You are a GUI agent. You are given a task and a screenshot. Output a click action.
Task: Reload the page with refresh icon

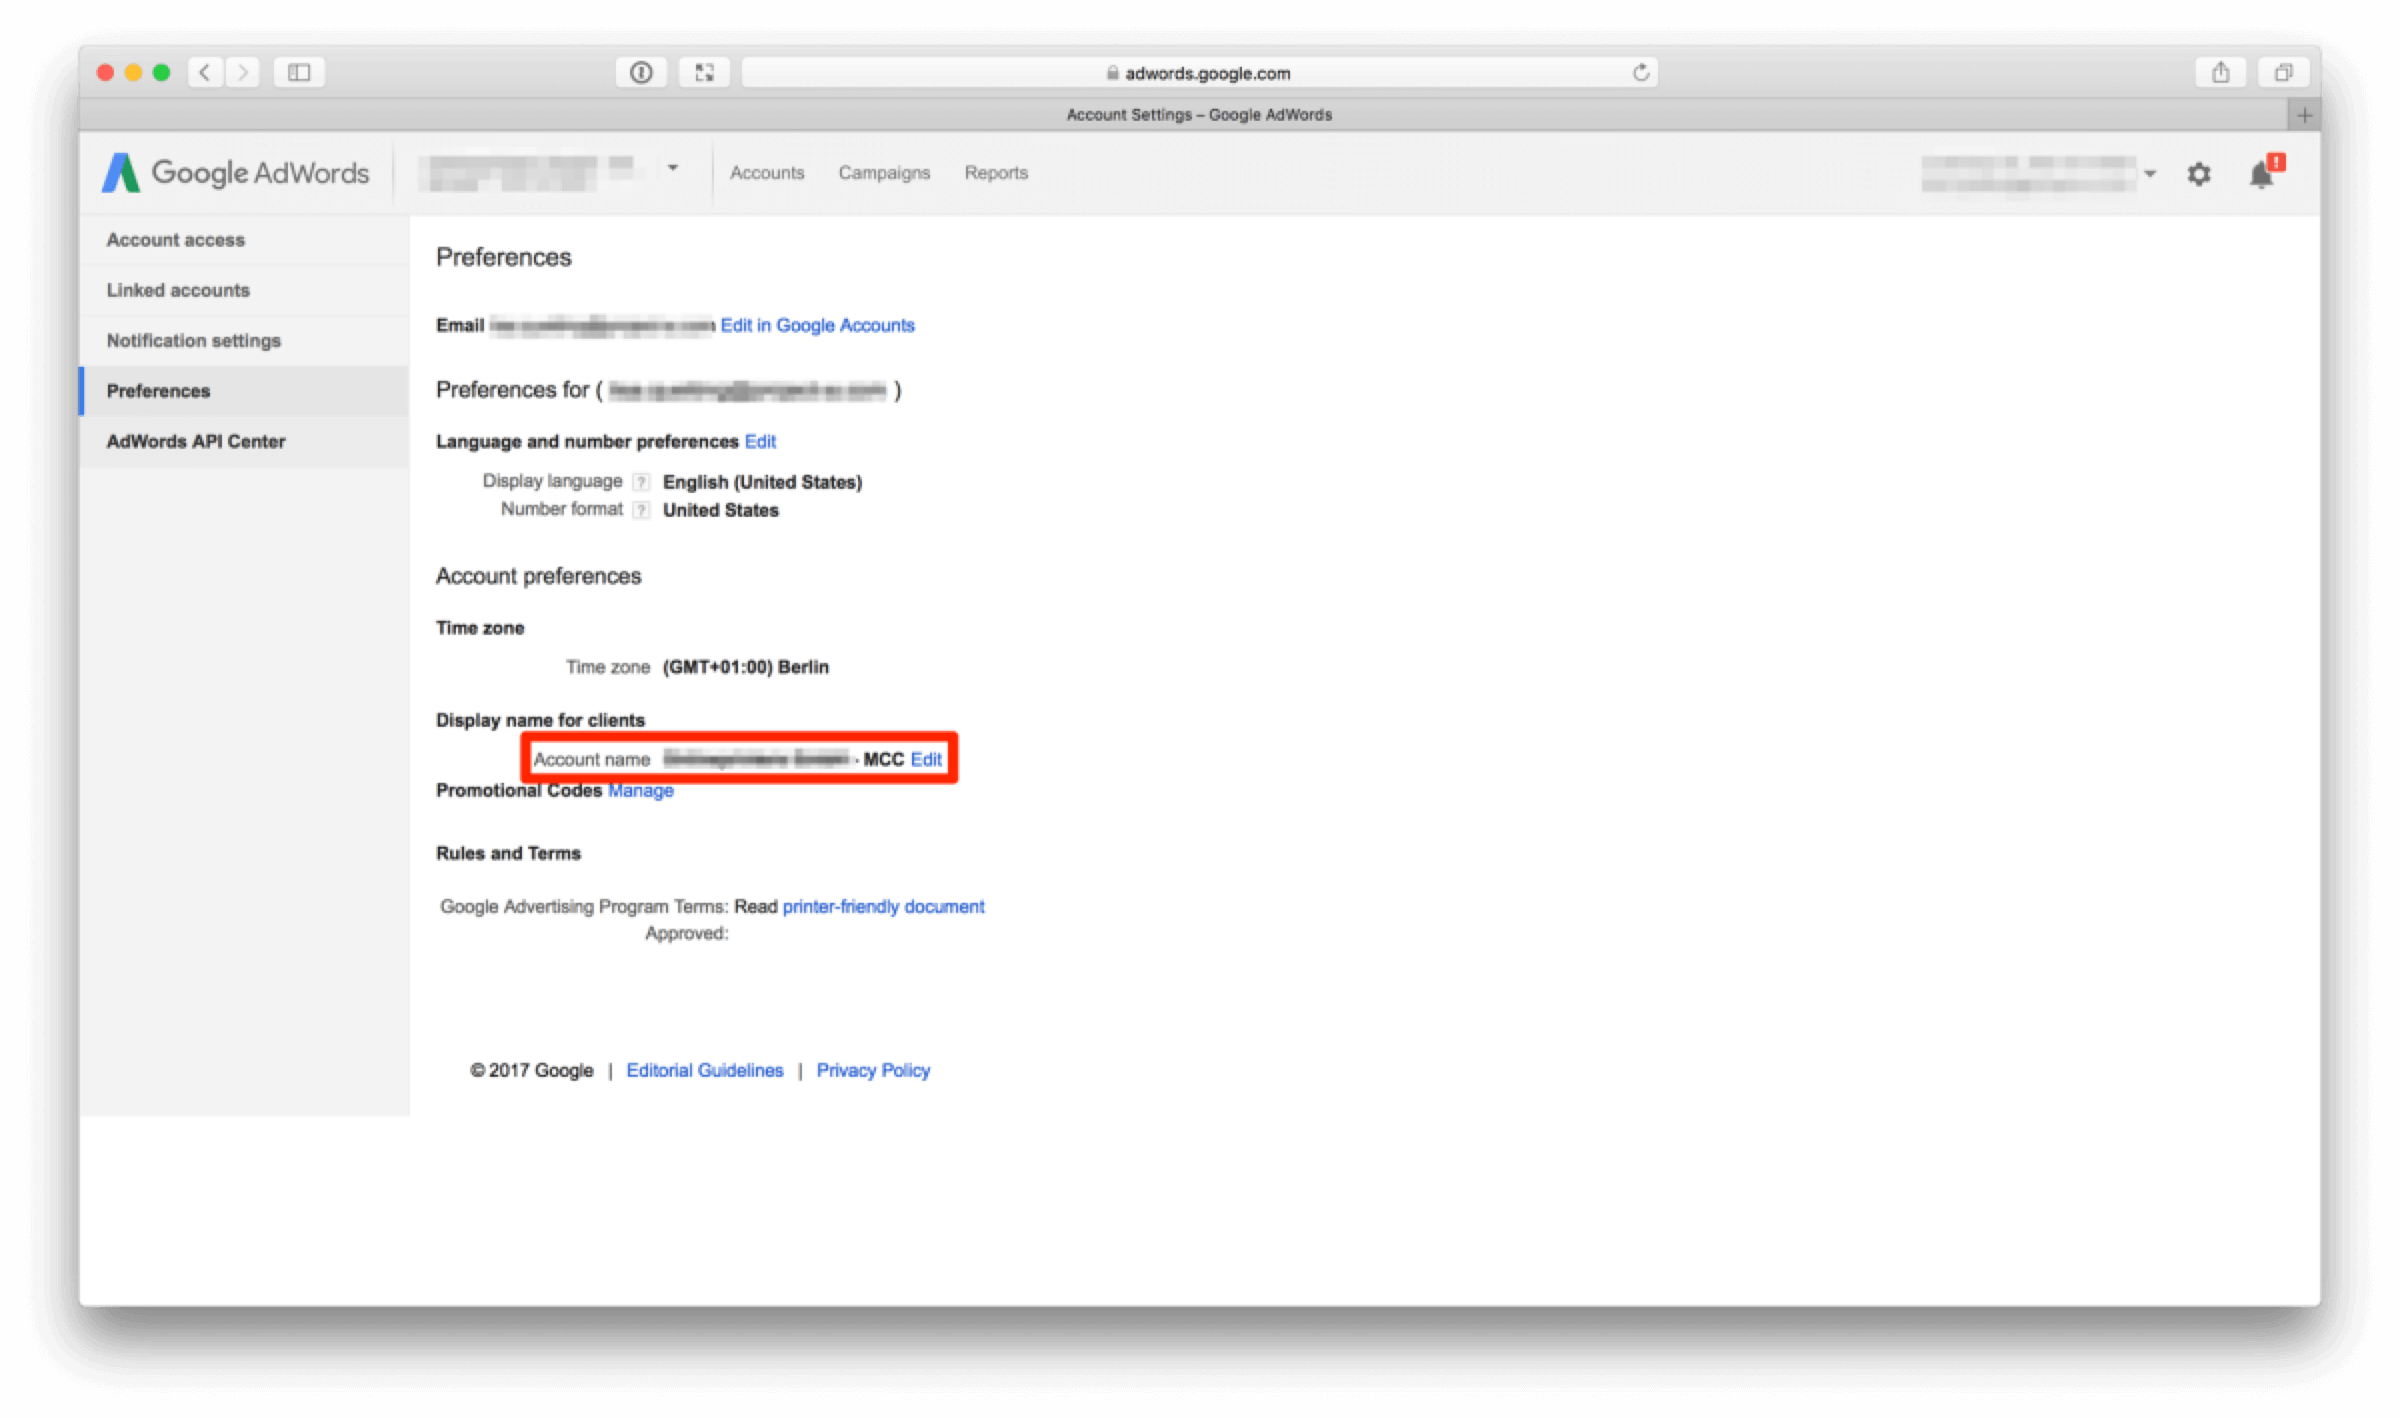pos(1640,72)
